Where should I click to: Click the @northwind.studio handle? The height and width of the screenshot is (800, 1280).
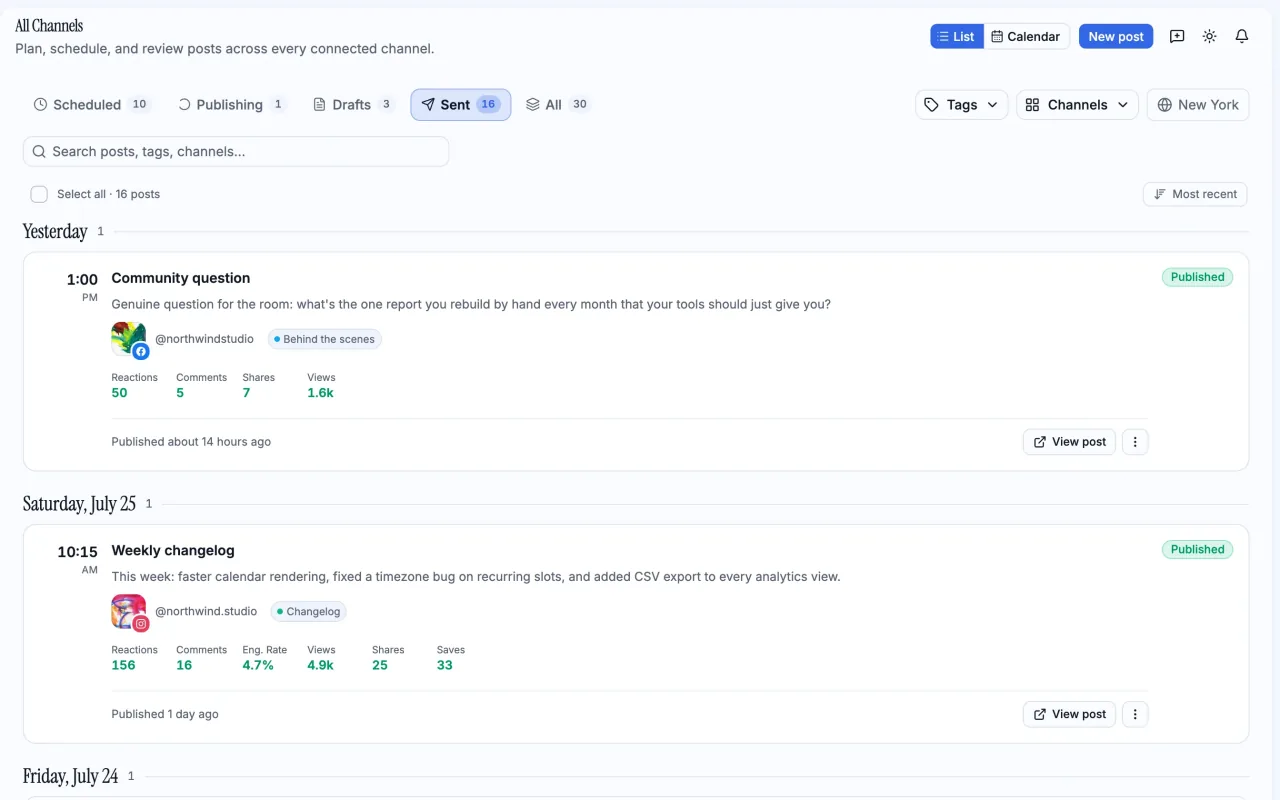[x=206, y=611]
